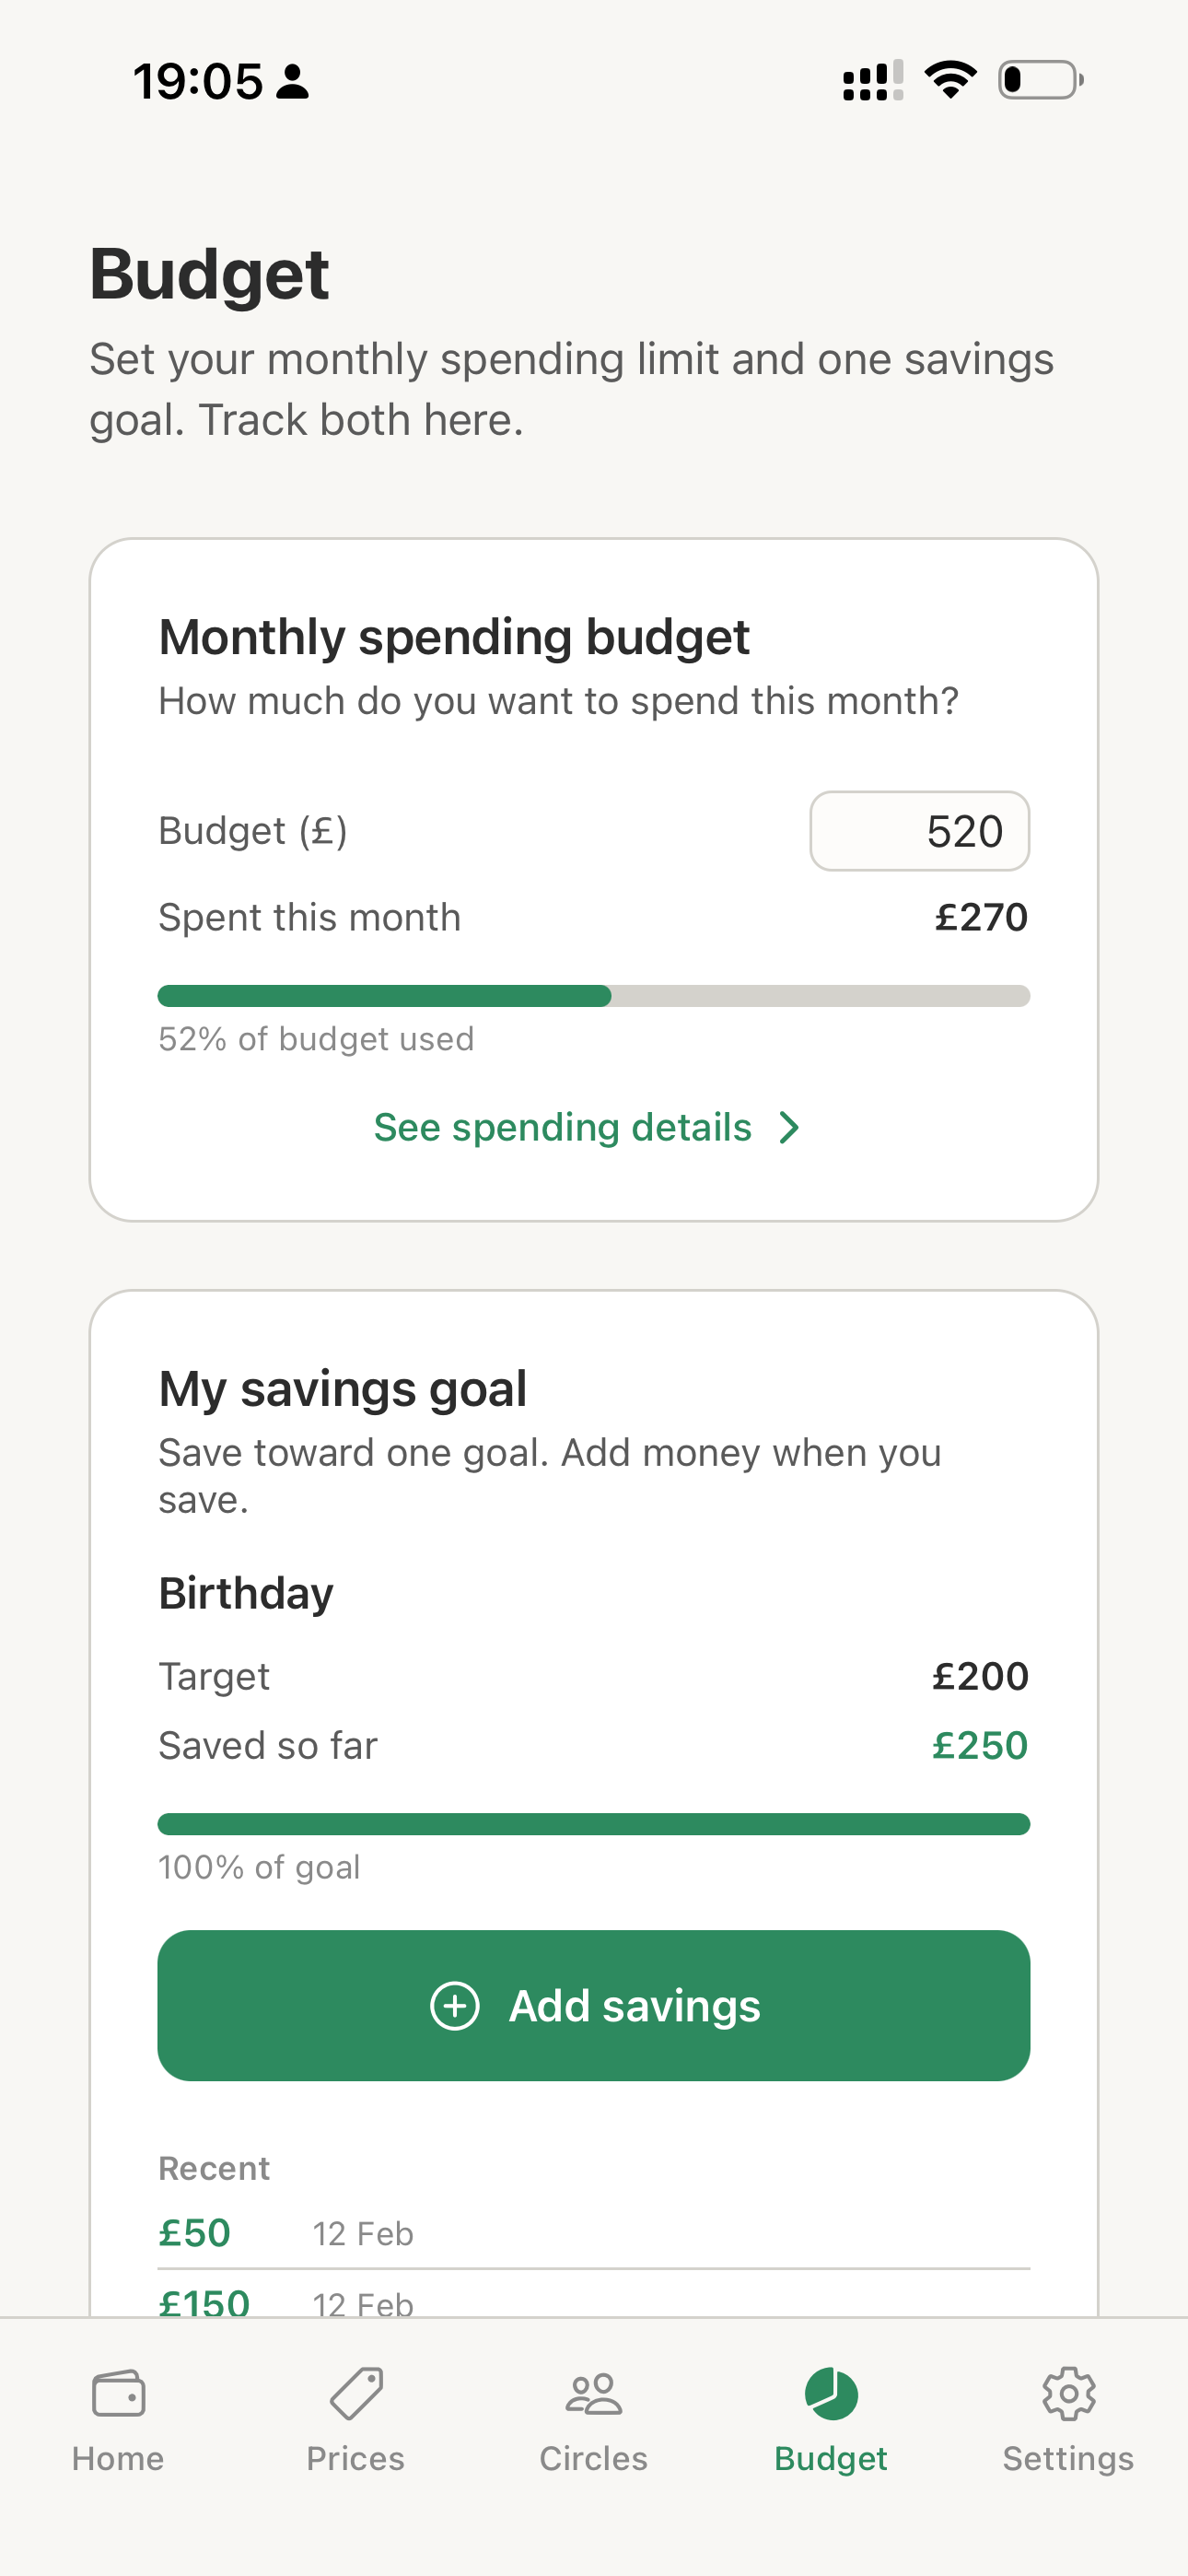Tap the savings goal progress bar

594,1824
